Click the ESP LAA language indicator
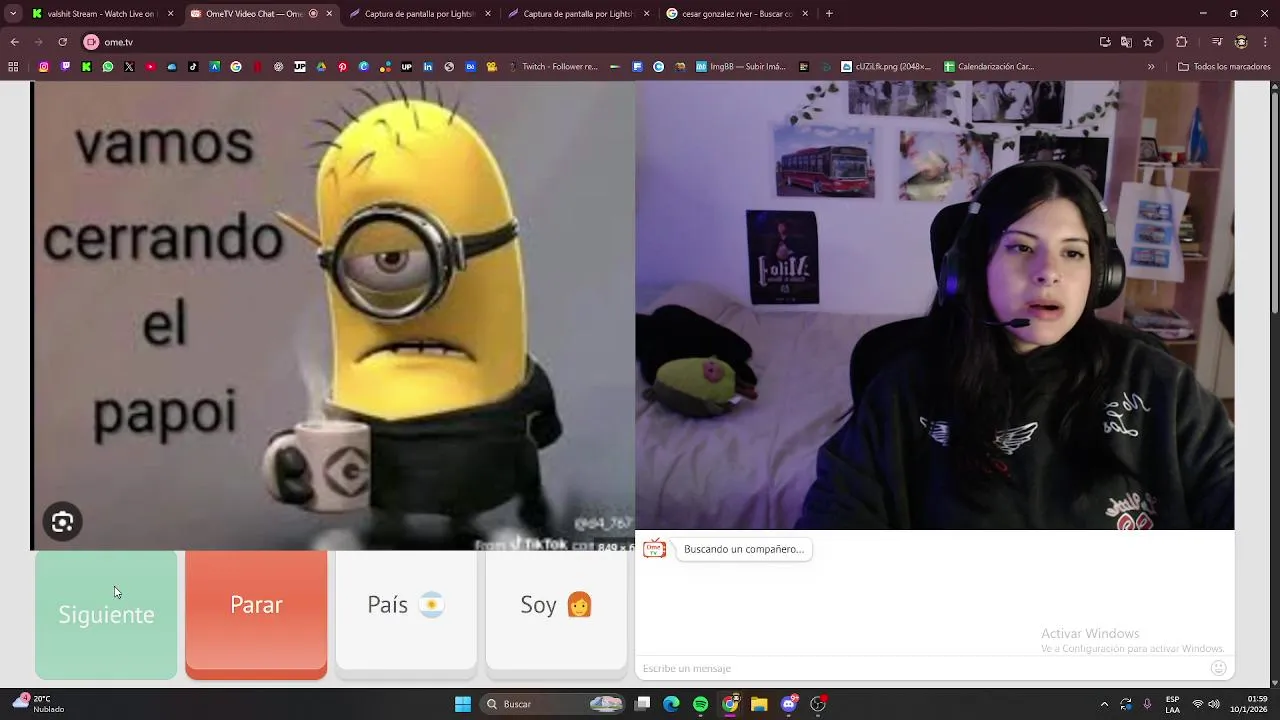This screenshot has width=1280, height=720. pyautogui.click(x=1172, y=704)
